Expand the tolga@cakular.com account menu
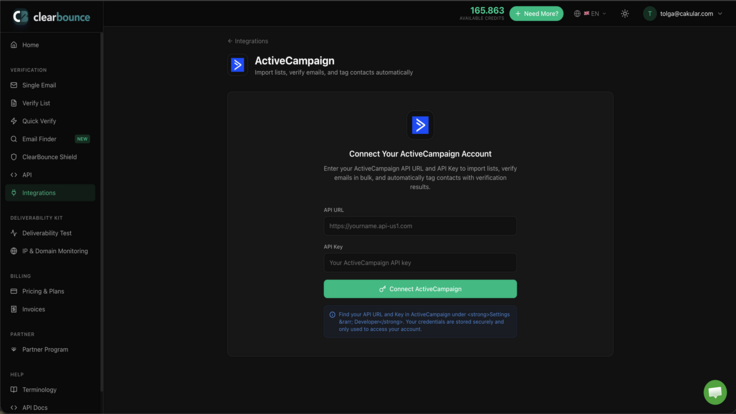The image size is (736, 414). click(683, 14)
